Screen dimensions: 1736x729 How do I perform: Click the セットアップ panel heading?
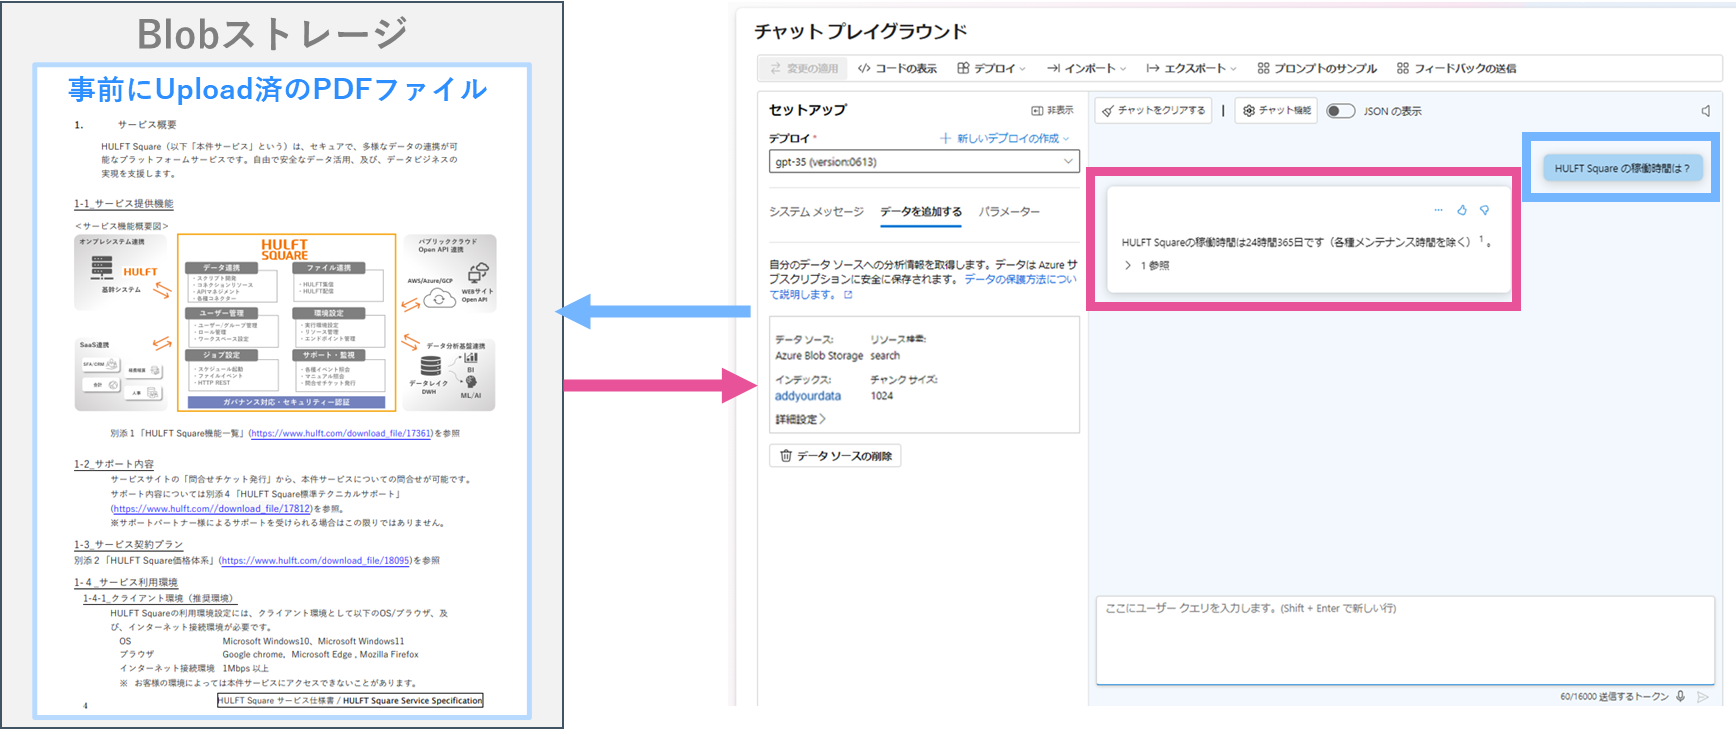click(808, 110)
